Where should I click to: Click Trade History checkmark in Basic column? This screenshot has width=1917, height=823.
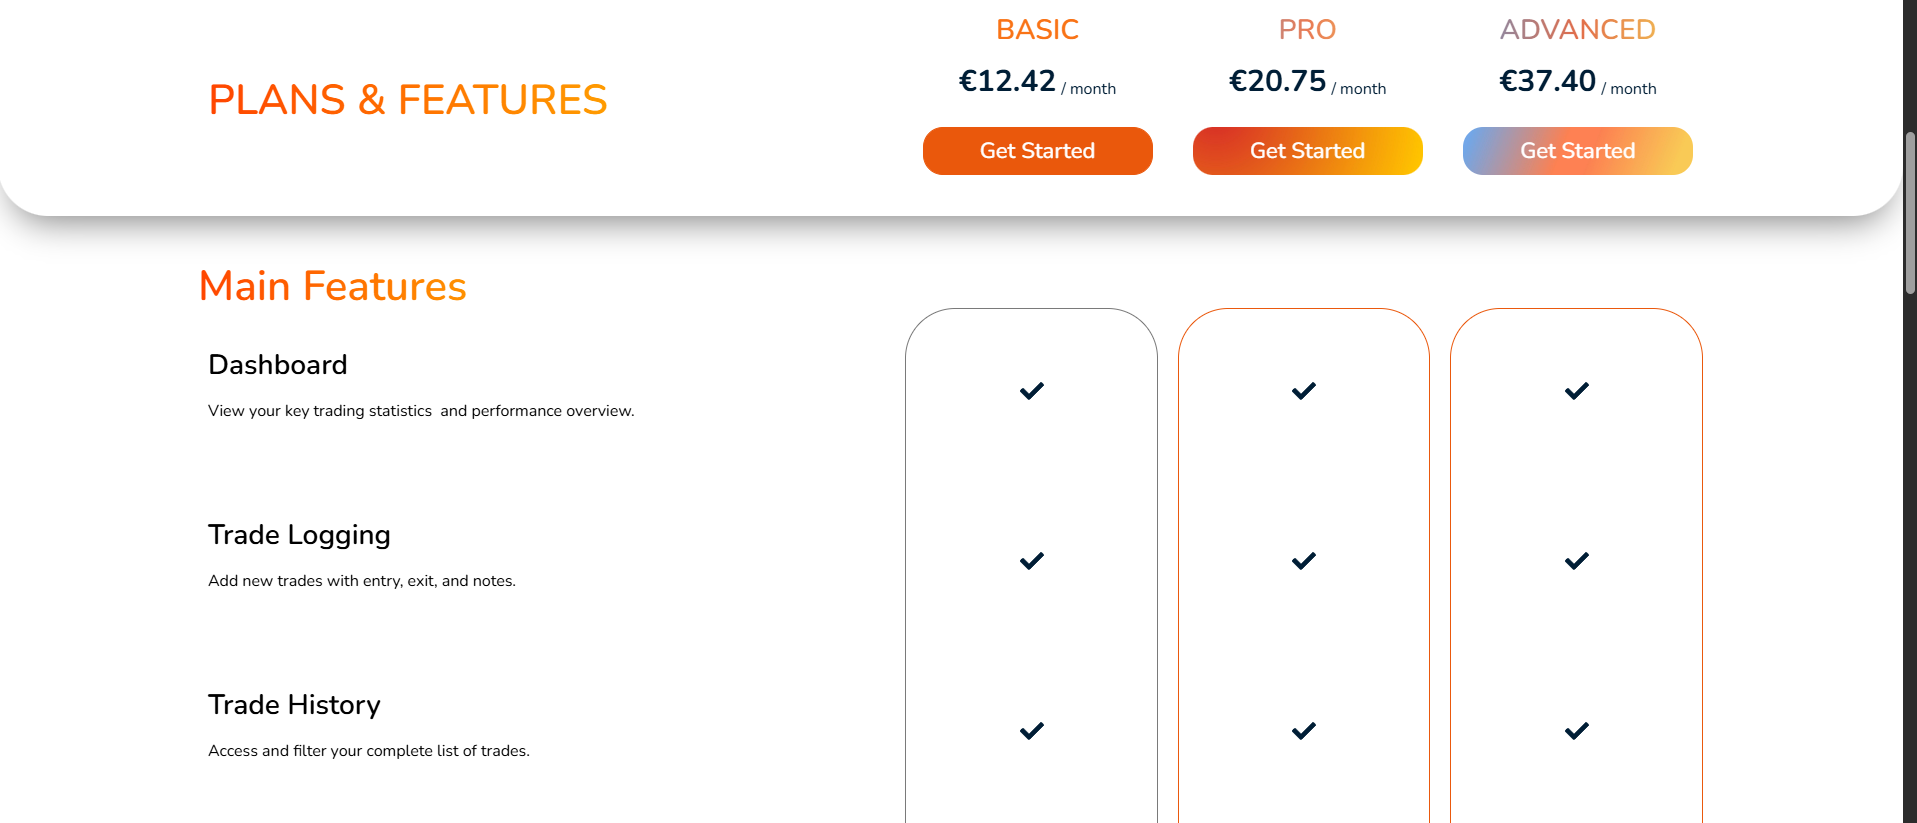coord(1032,731)
